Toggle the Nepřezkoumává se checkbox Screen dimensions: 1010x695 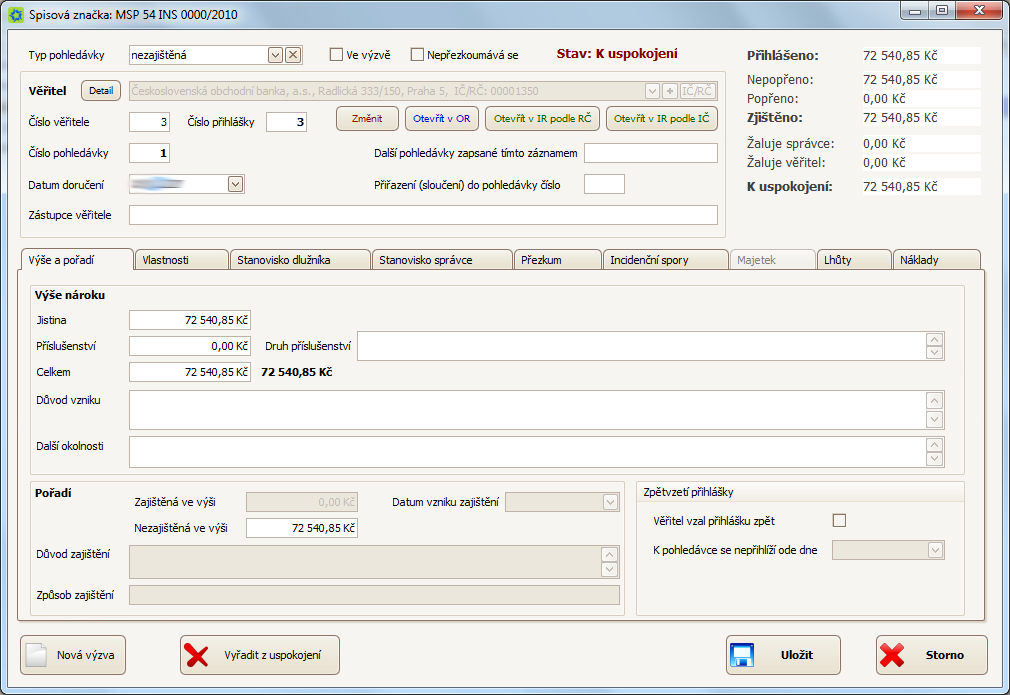point(418,55)
